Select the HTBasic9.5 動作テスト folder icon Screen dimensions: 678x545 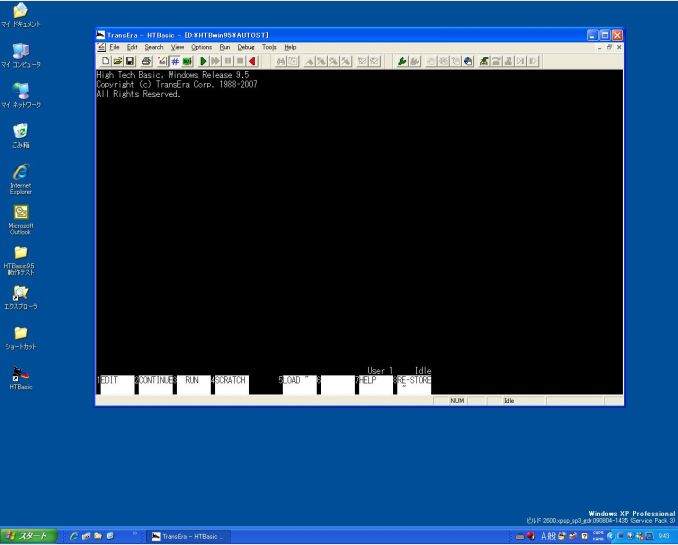tap(20, 260)
